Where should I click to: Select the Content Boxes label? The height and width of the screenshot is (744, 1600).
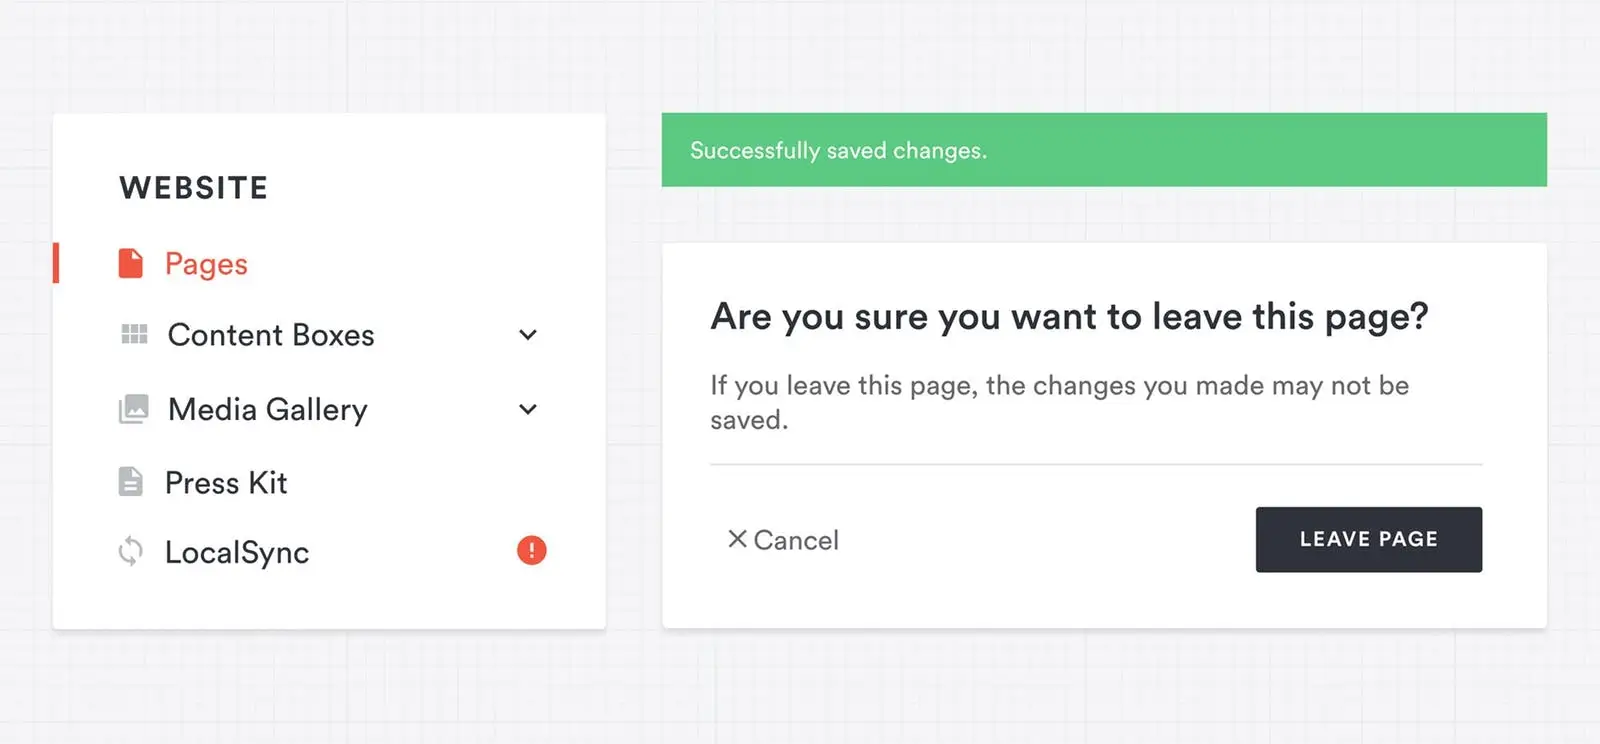[271, 335]
